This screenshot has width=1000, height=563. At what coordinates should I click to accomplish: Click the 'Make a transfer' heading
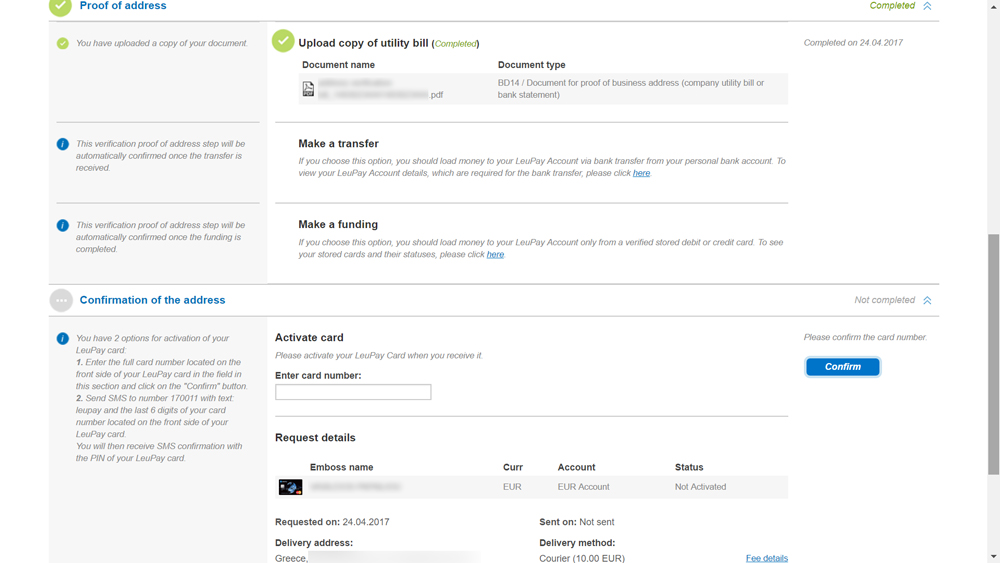pos(338,143)
